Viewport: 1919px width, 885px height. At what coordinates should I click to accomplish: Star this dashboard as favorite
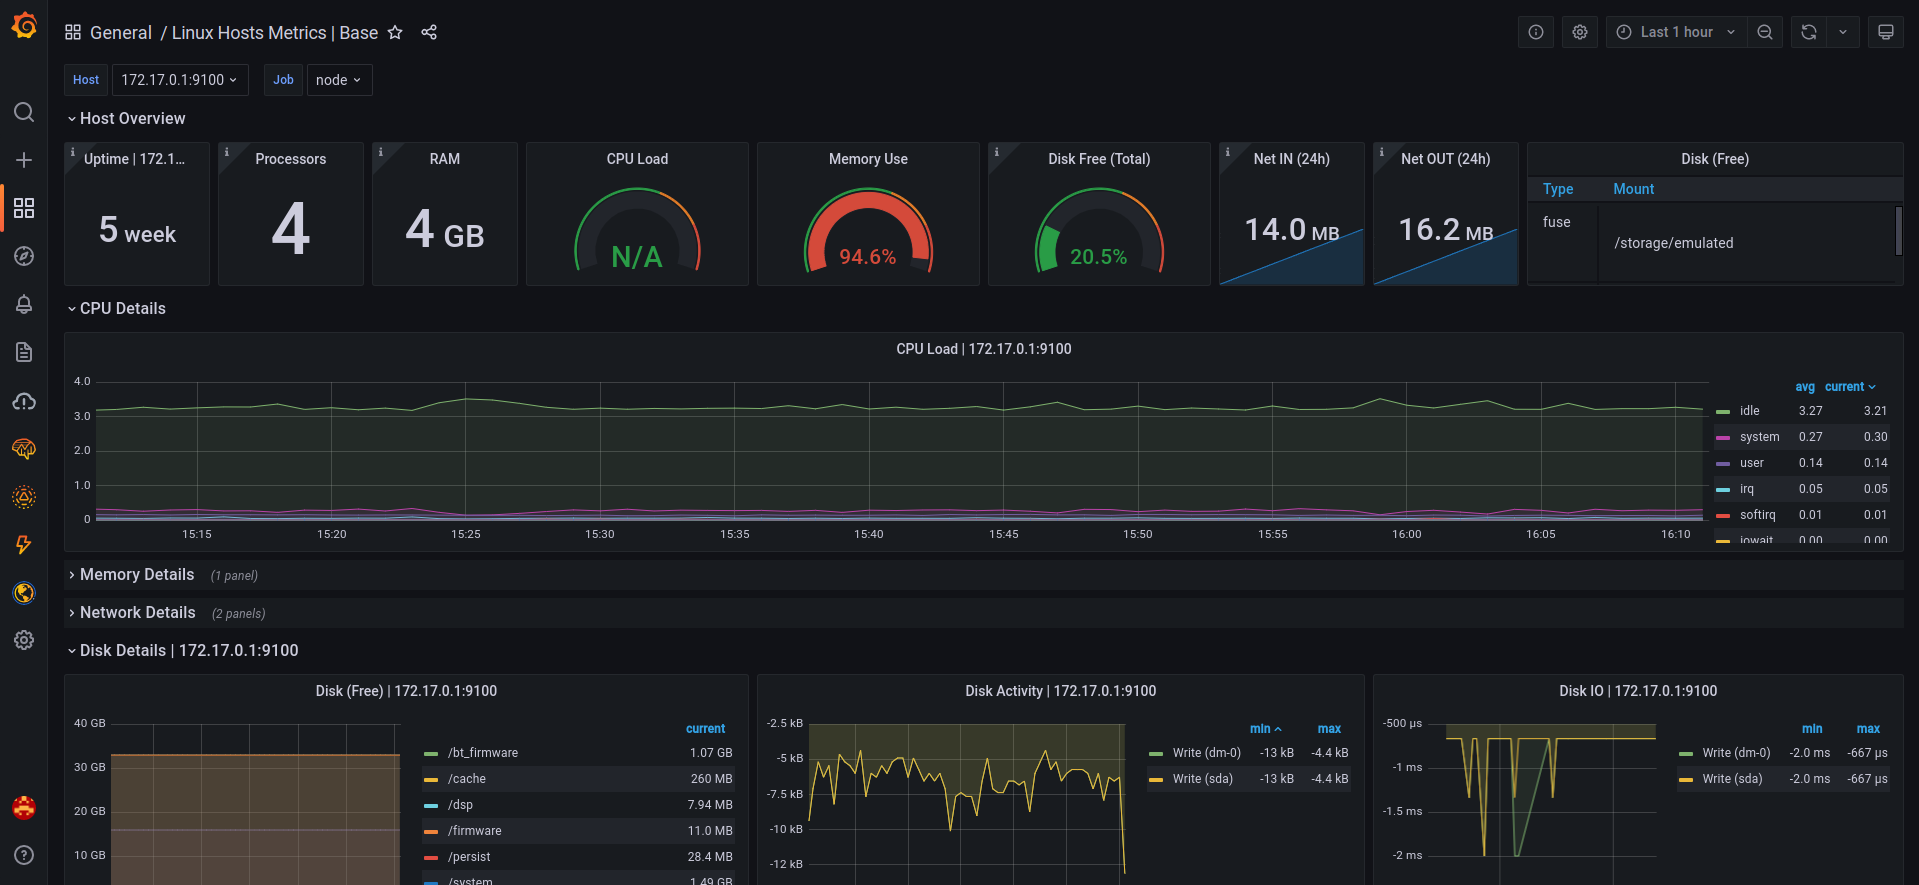pos(395,32)
